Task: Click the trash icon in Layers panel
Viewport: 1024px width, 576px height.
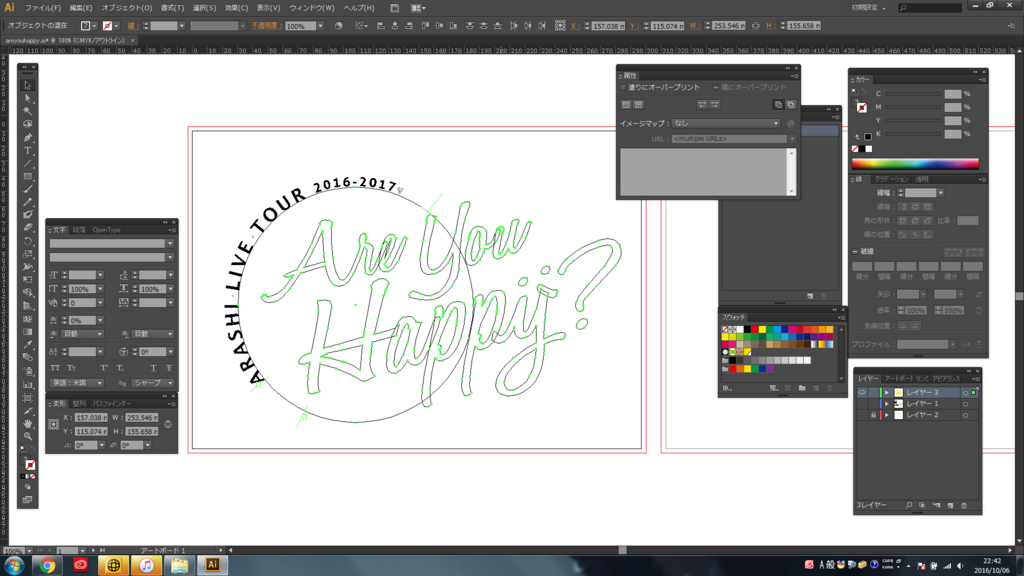Action: pyautogui.click(x=964, y=505)
